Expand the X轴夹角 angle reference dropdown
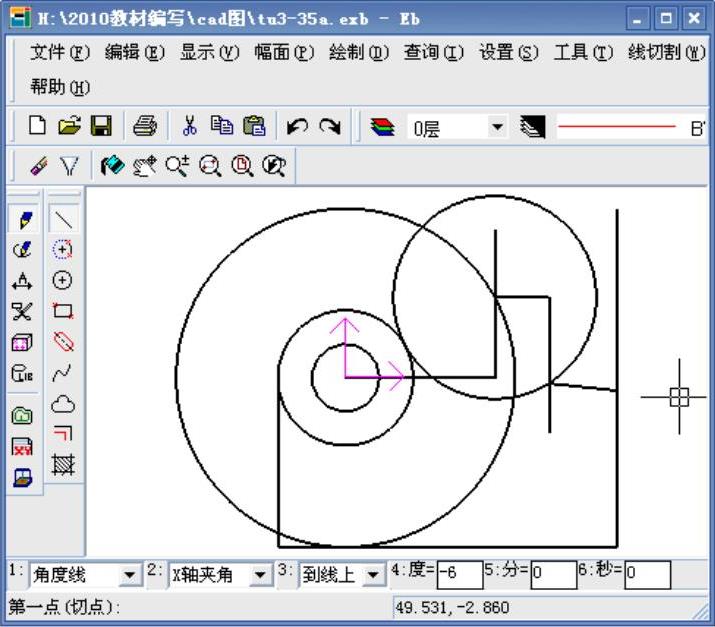This screenshot has height=627, width=715. click(260, 575)
